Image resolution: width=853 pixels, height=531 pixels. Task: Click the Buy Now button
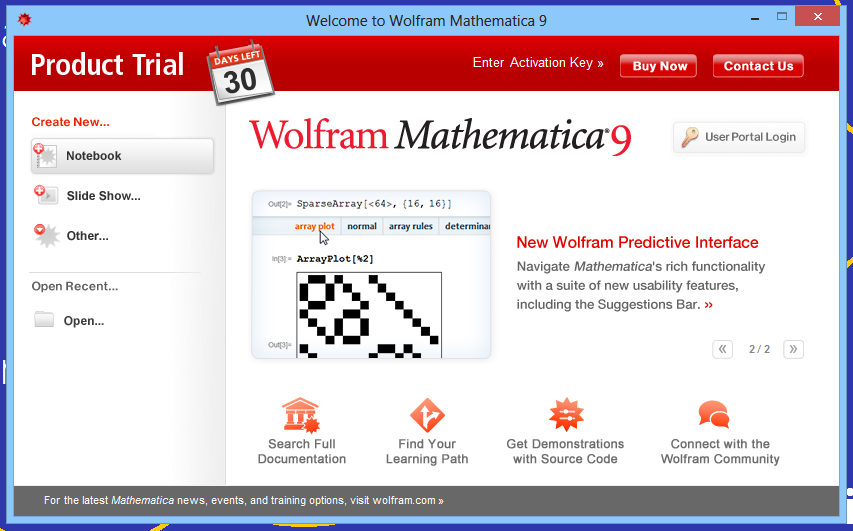[659, 66]
